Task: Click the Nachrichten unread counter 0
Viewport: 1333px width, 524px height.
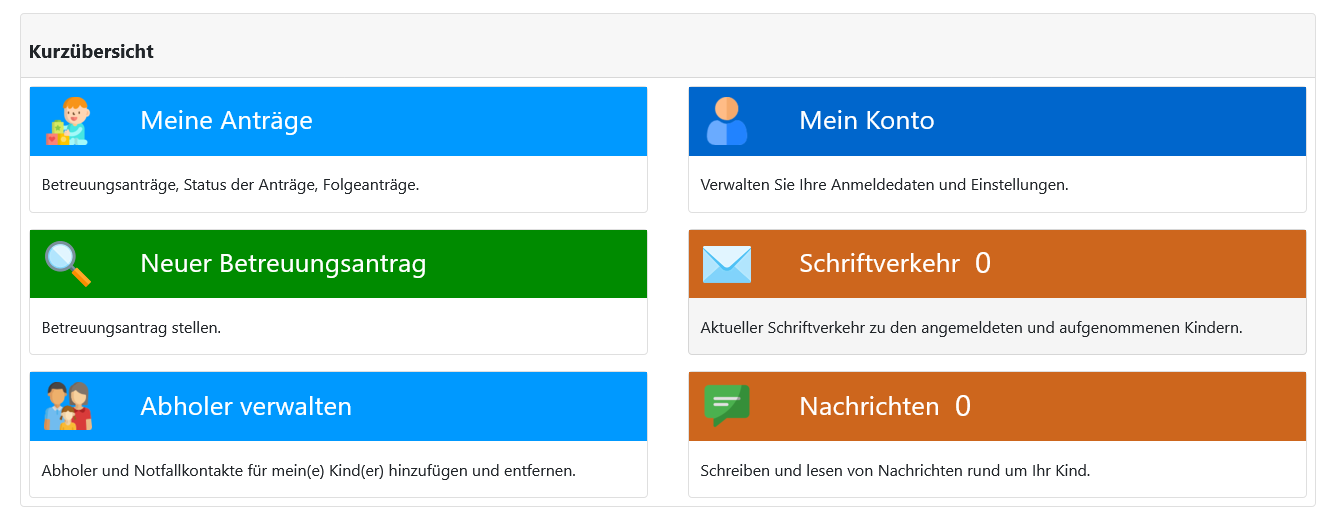Action: coord(963,407)
